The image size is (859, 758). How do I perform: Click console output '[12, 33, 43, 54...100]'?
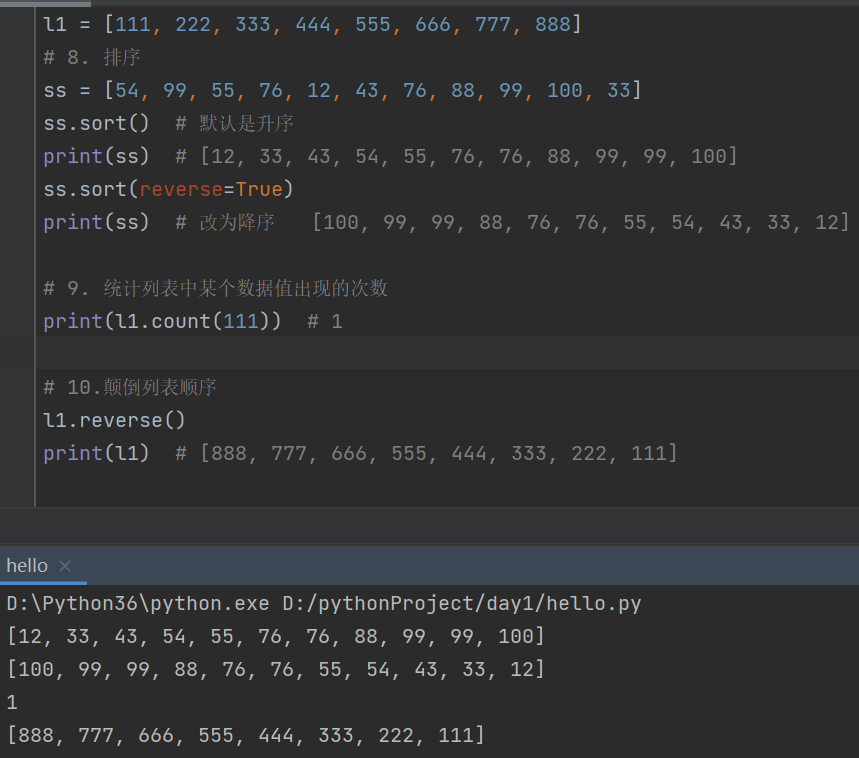[276, 636]
